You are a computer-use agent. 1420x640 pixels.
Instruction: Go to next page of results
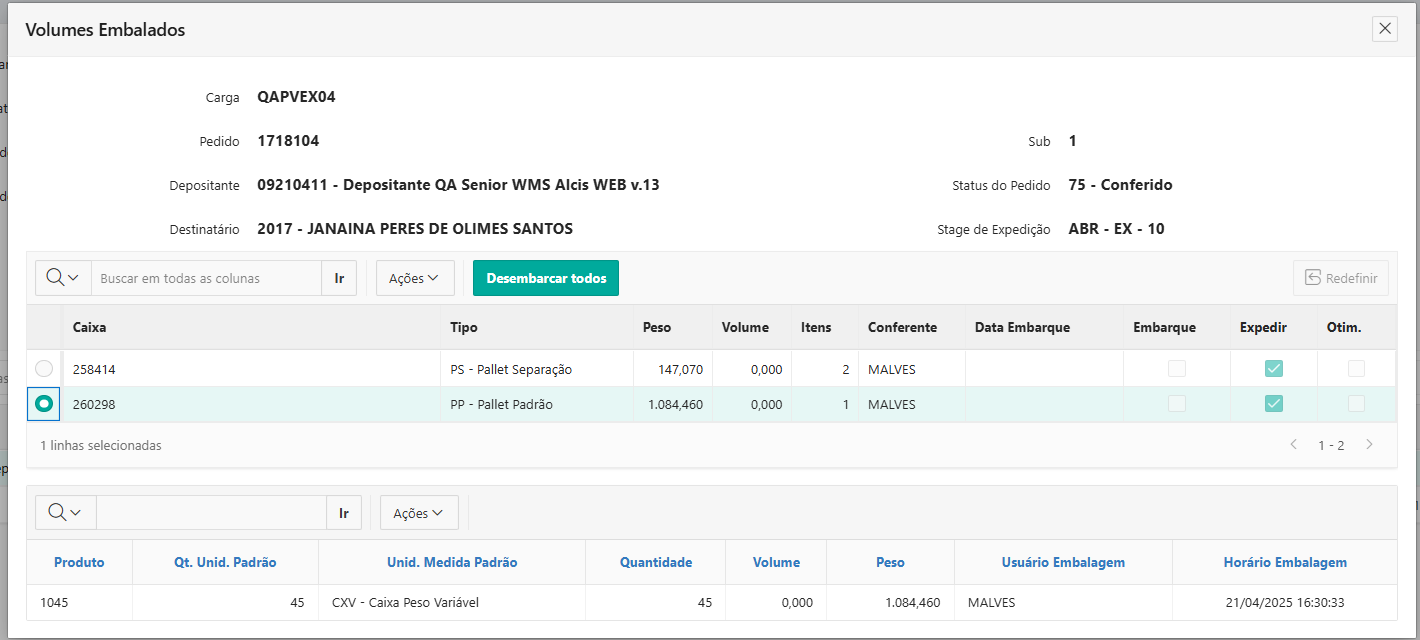coord(1369,445)
